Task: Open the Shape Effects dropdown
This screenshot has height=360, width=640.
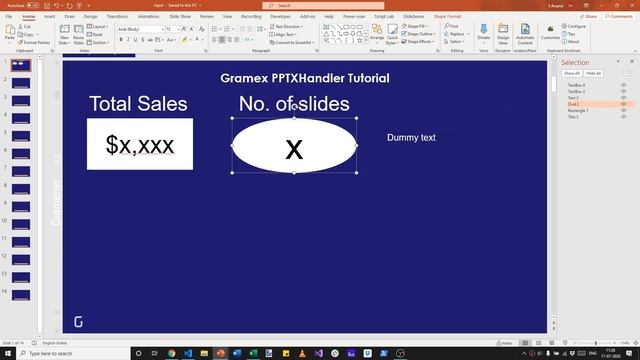Action: 417,42
